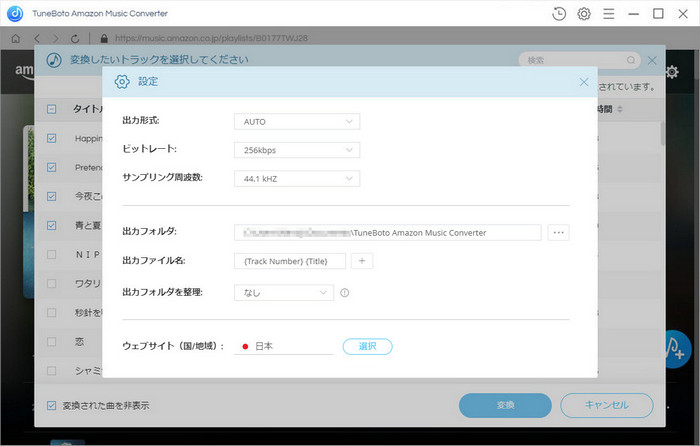Browse output folder with ellipsis button
This screenshot has width=700, height=446.
coord(558,233)
